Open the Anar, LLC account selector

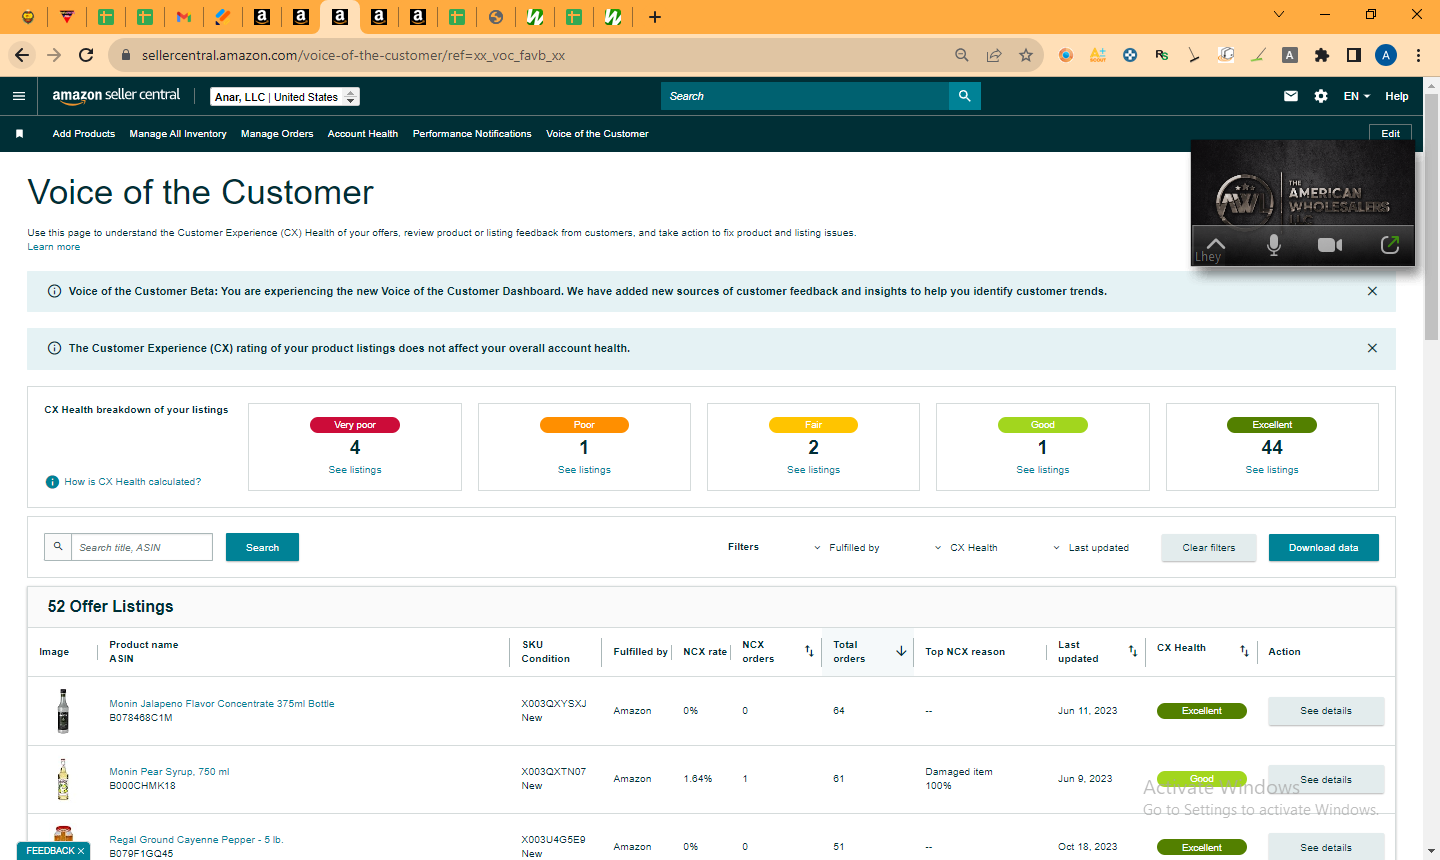(285, 97)
